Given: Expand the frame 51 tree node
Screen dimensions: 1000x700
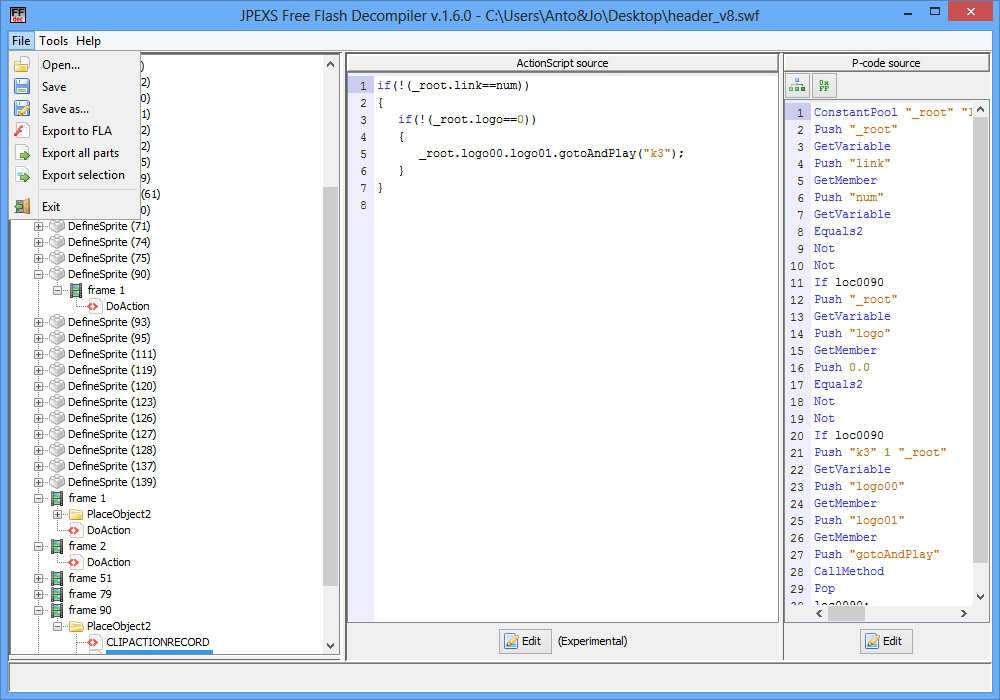Looking at the screenshot, I should click(39, 578).
